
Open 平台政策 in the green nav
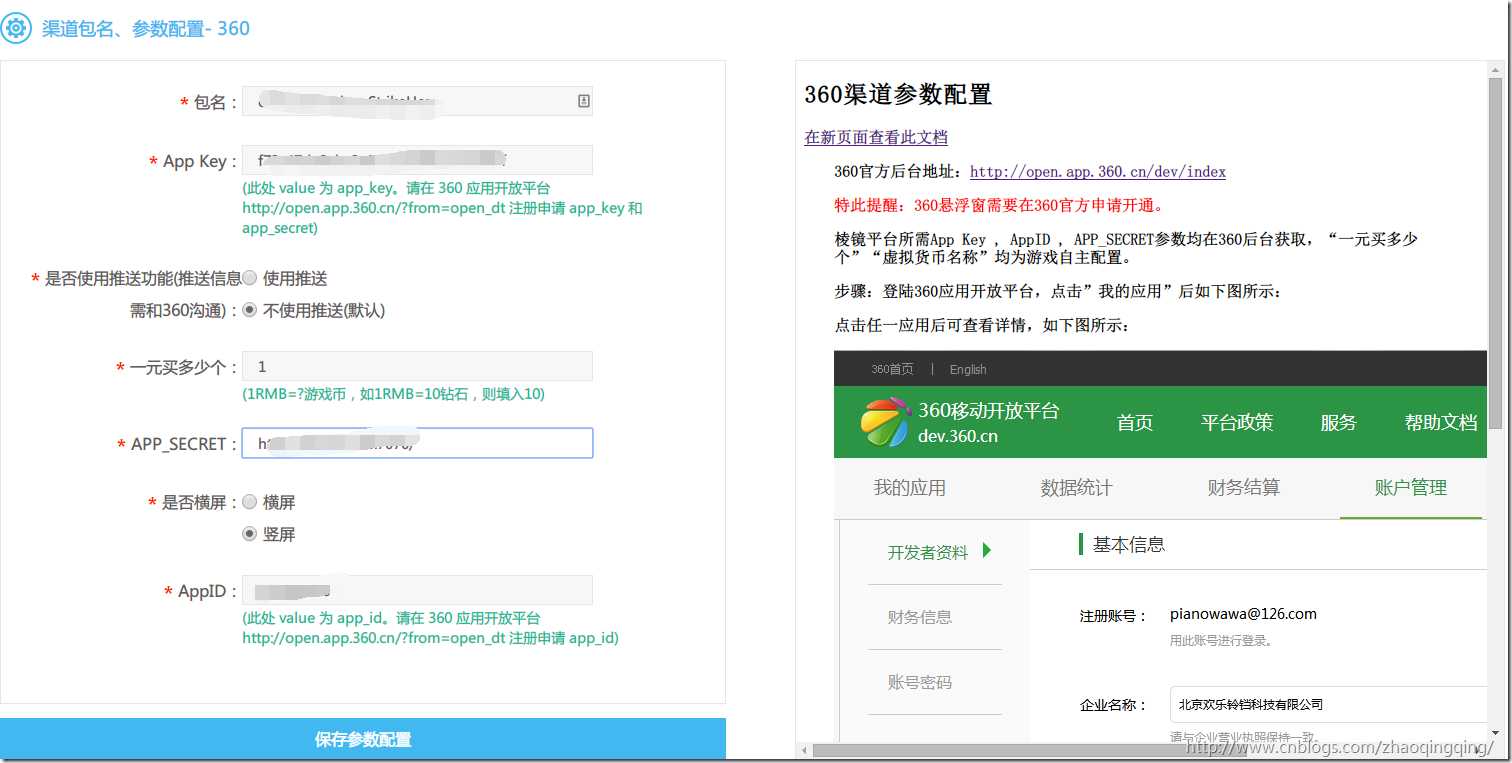click(1237, 422)
